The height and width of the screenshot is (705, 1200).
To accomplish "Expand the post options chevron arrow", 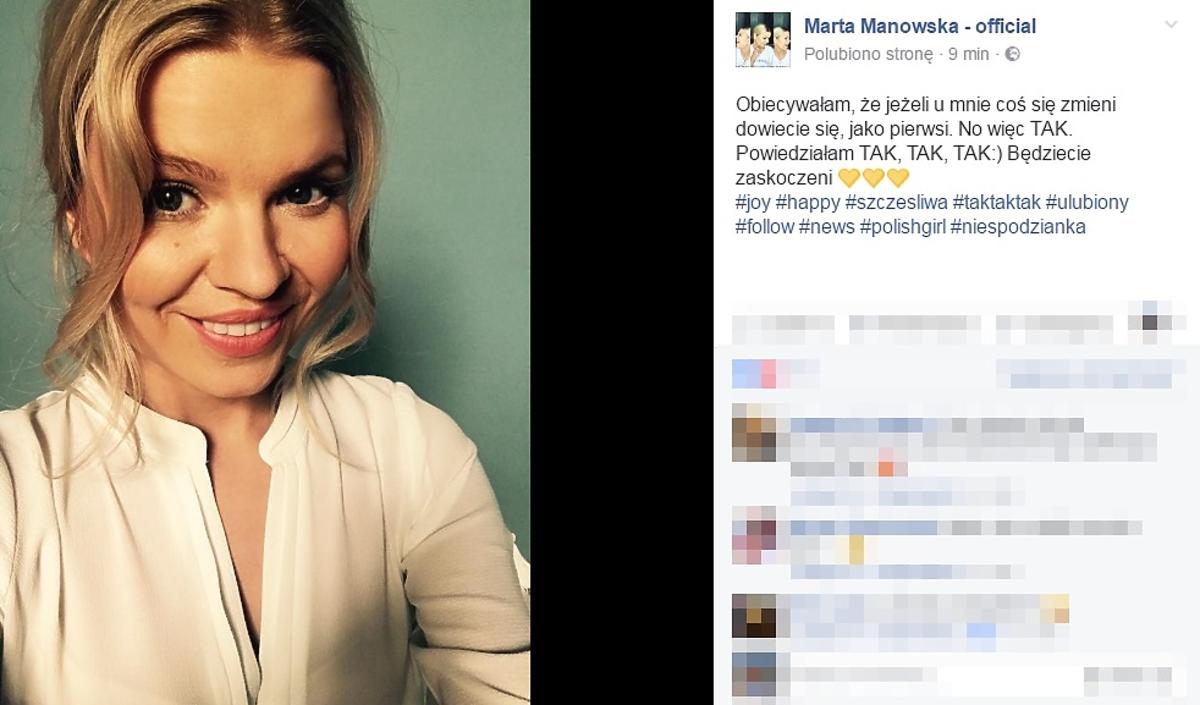I will pyautogui.click(x=1172, y=23).
